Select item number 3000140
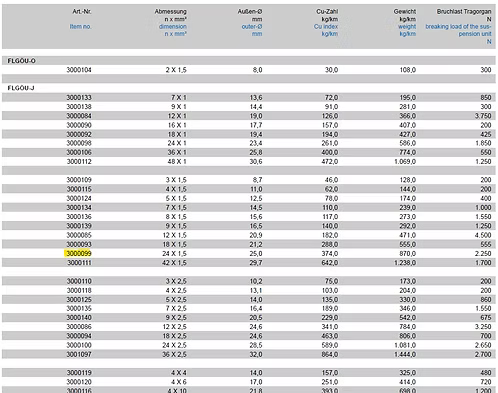Viewport: 498px width, 393px height. (x=79, y=318)
